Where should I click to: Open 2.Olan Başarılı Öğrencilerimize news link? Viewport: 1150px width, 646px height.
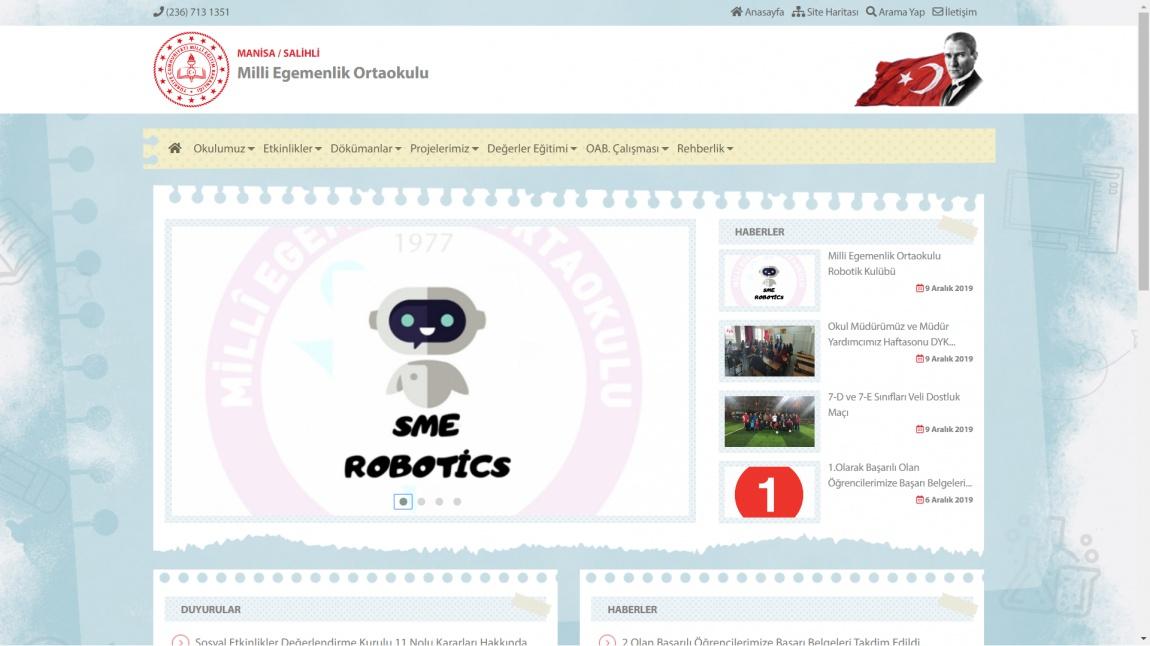click(x=771, y=642)
